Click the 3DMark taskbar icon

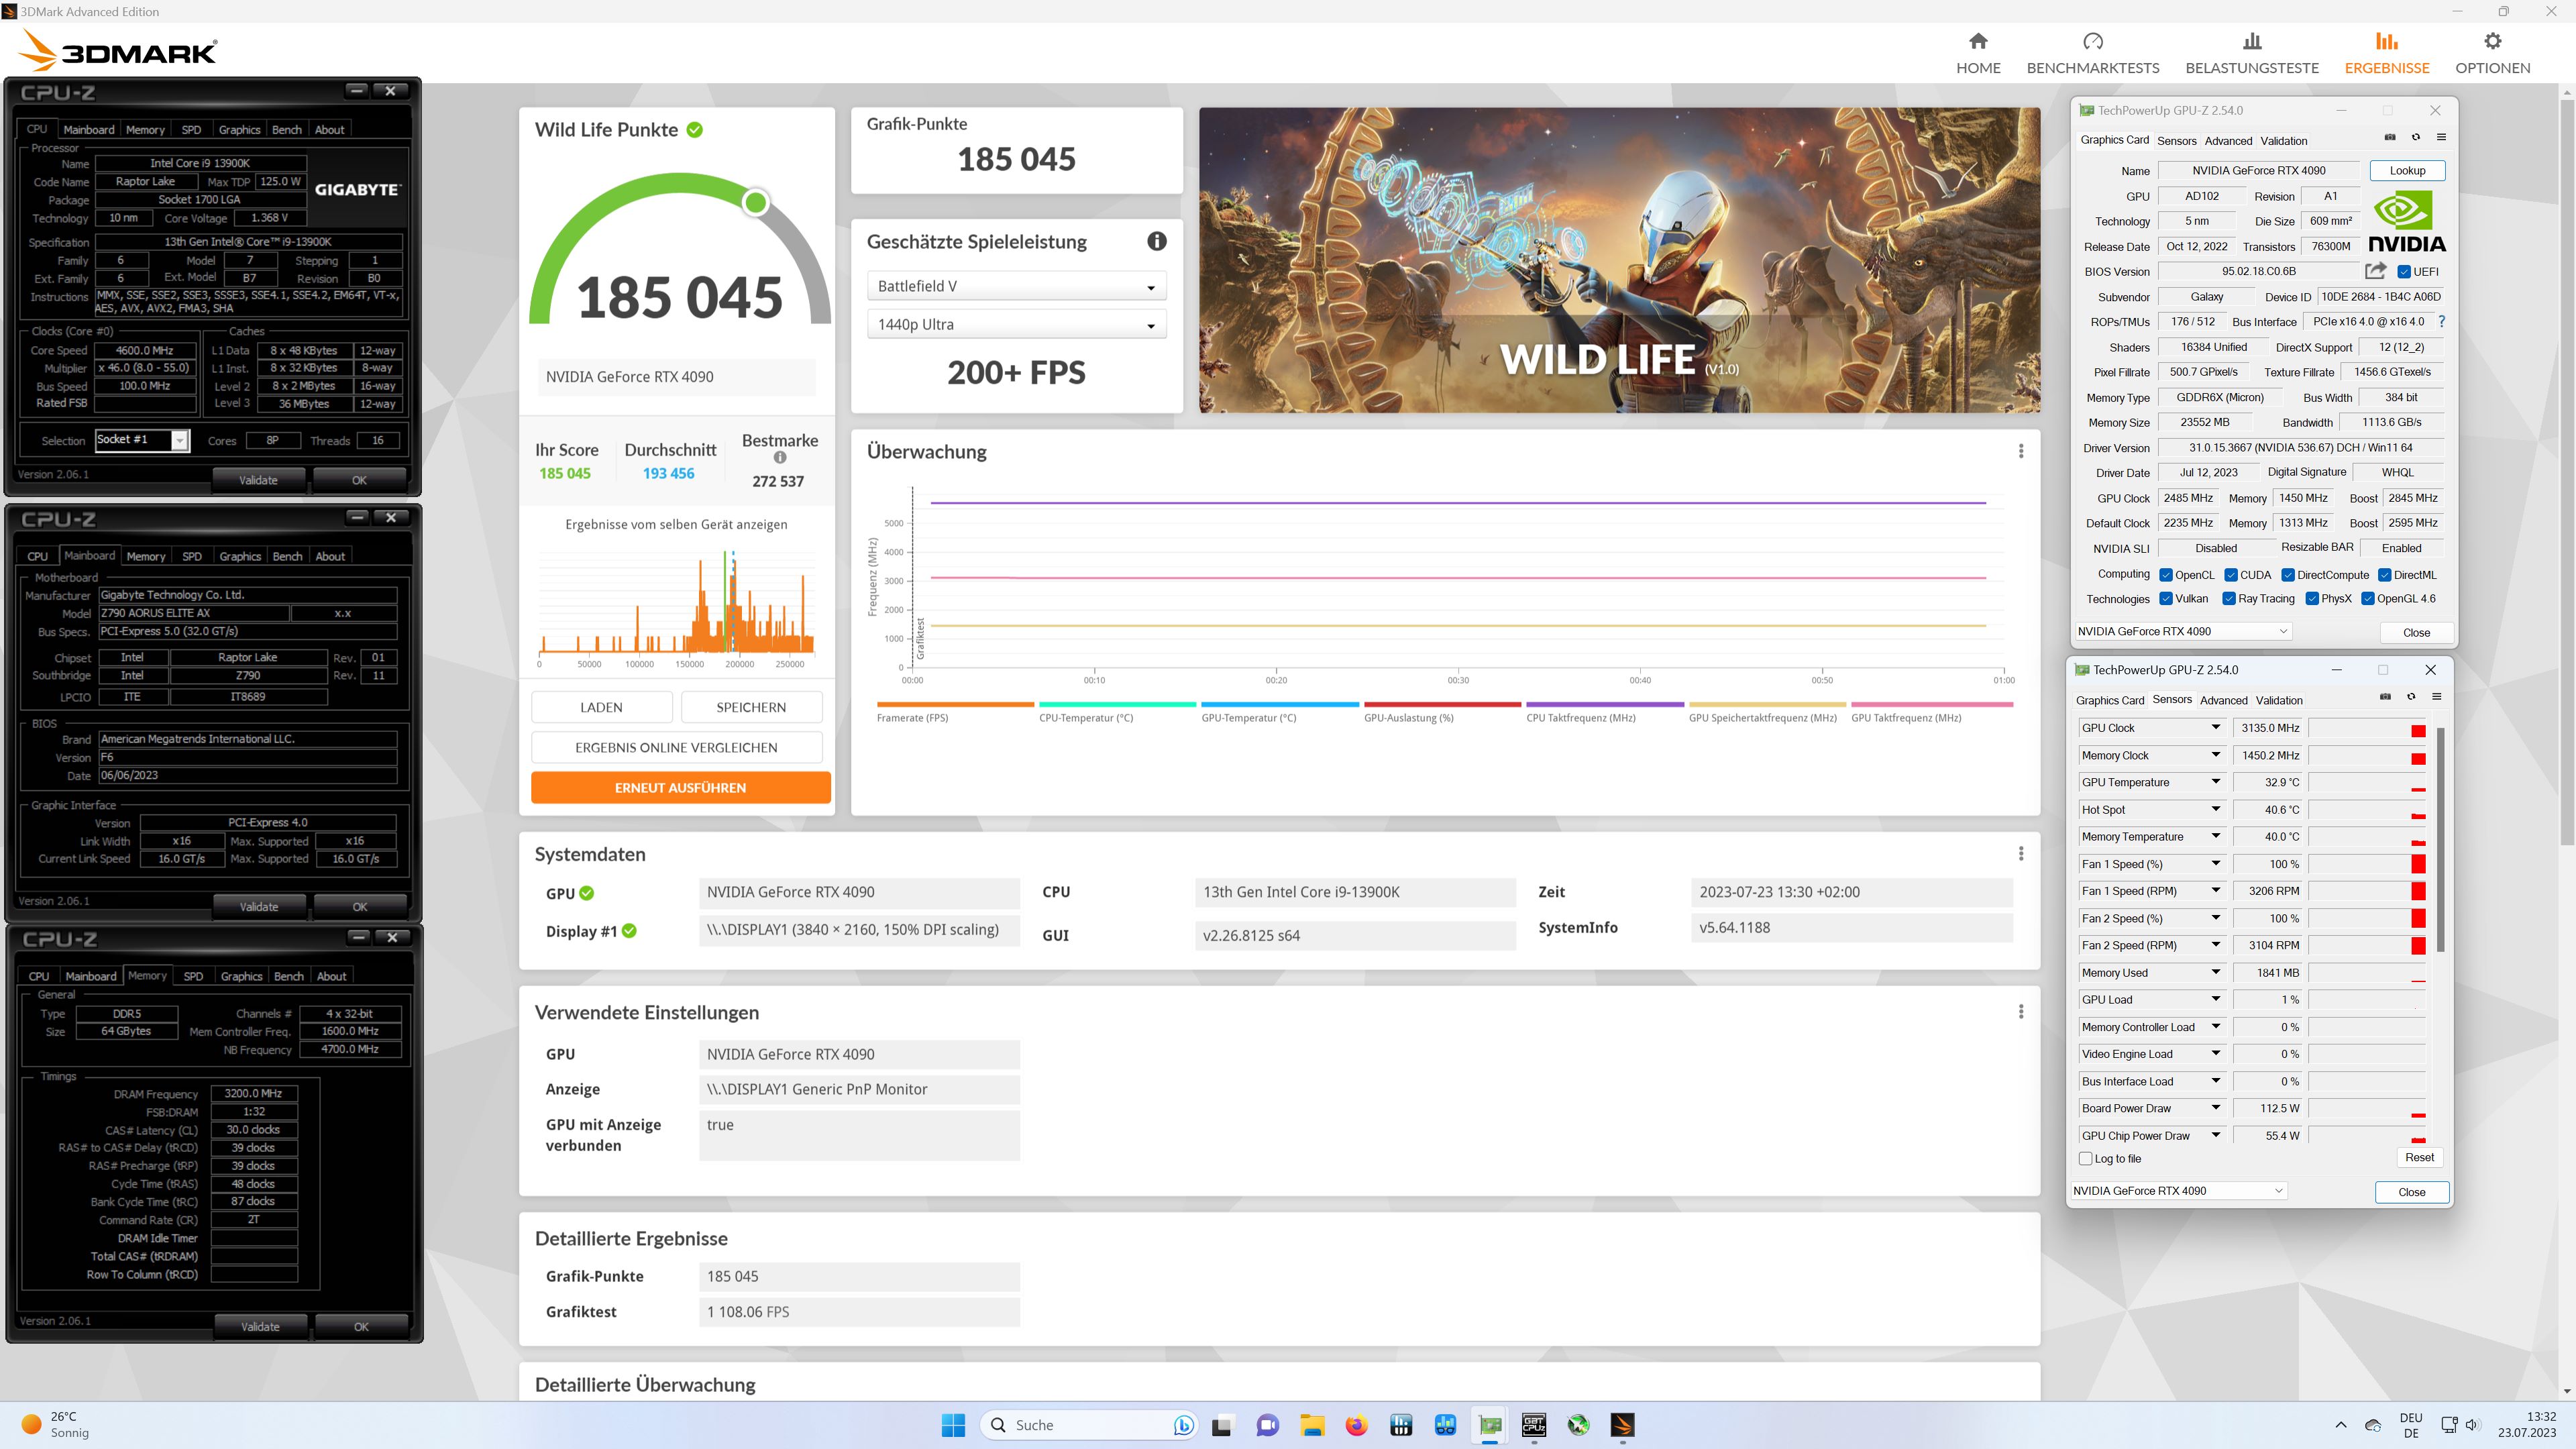tap(1622, 1425)
